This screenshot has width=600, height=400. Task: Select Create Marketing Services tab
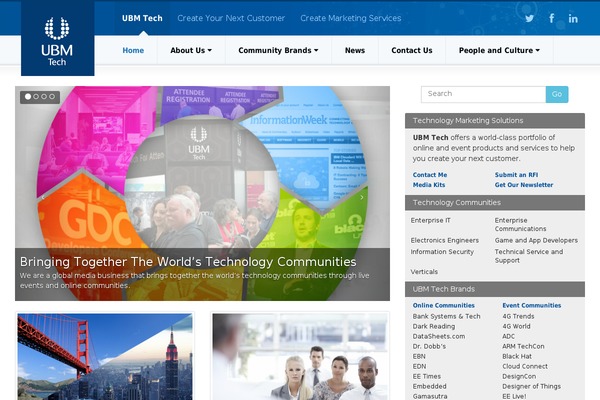[351, 18]
